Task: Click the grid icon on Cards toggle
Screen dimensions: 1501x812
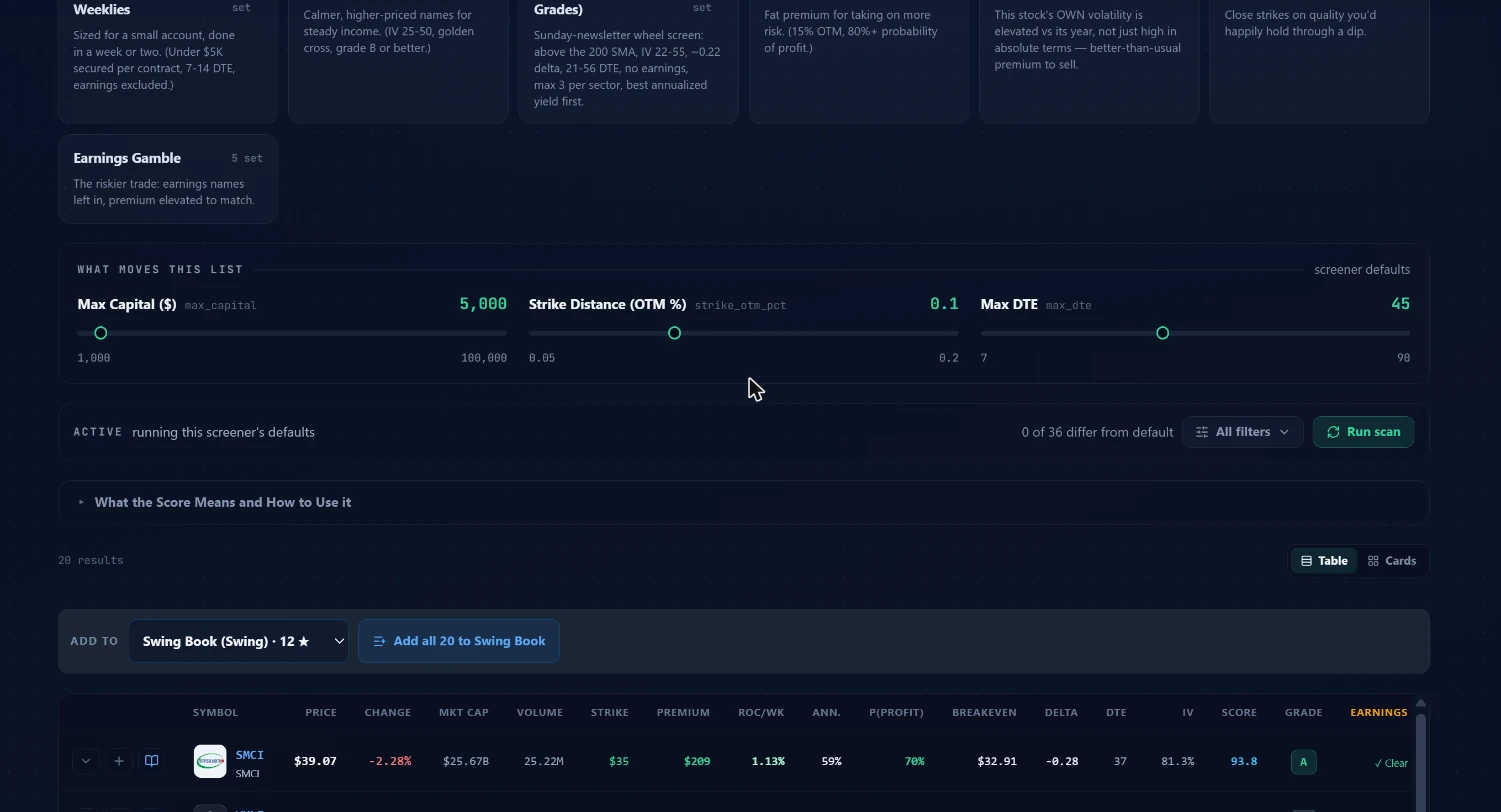Action: (x=1373, y=561)
